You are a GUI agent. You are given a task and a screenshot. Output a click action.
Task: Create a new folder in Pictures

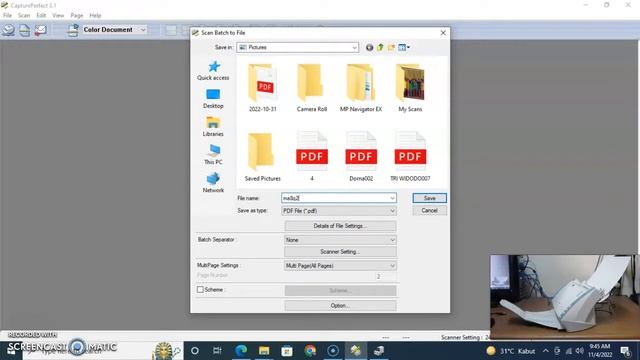391,47
